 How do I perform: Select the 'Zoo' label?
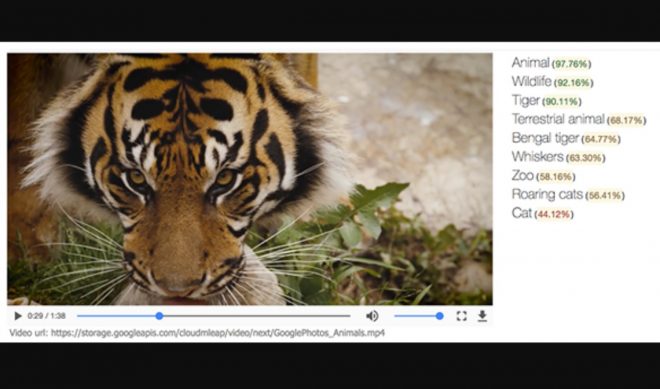point(523,175)
